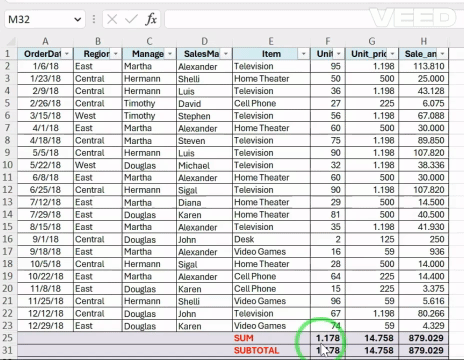Open the Units column filter arrow
The image size is (464, 360).
click(x=338, y=54)
